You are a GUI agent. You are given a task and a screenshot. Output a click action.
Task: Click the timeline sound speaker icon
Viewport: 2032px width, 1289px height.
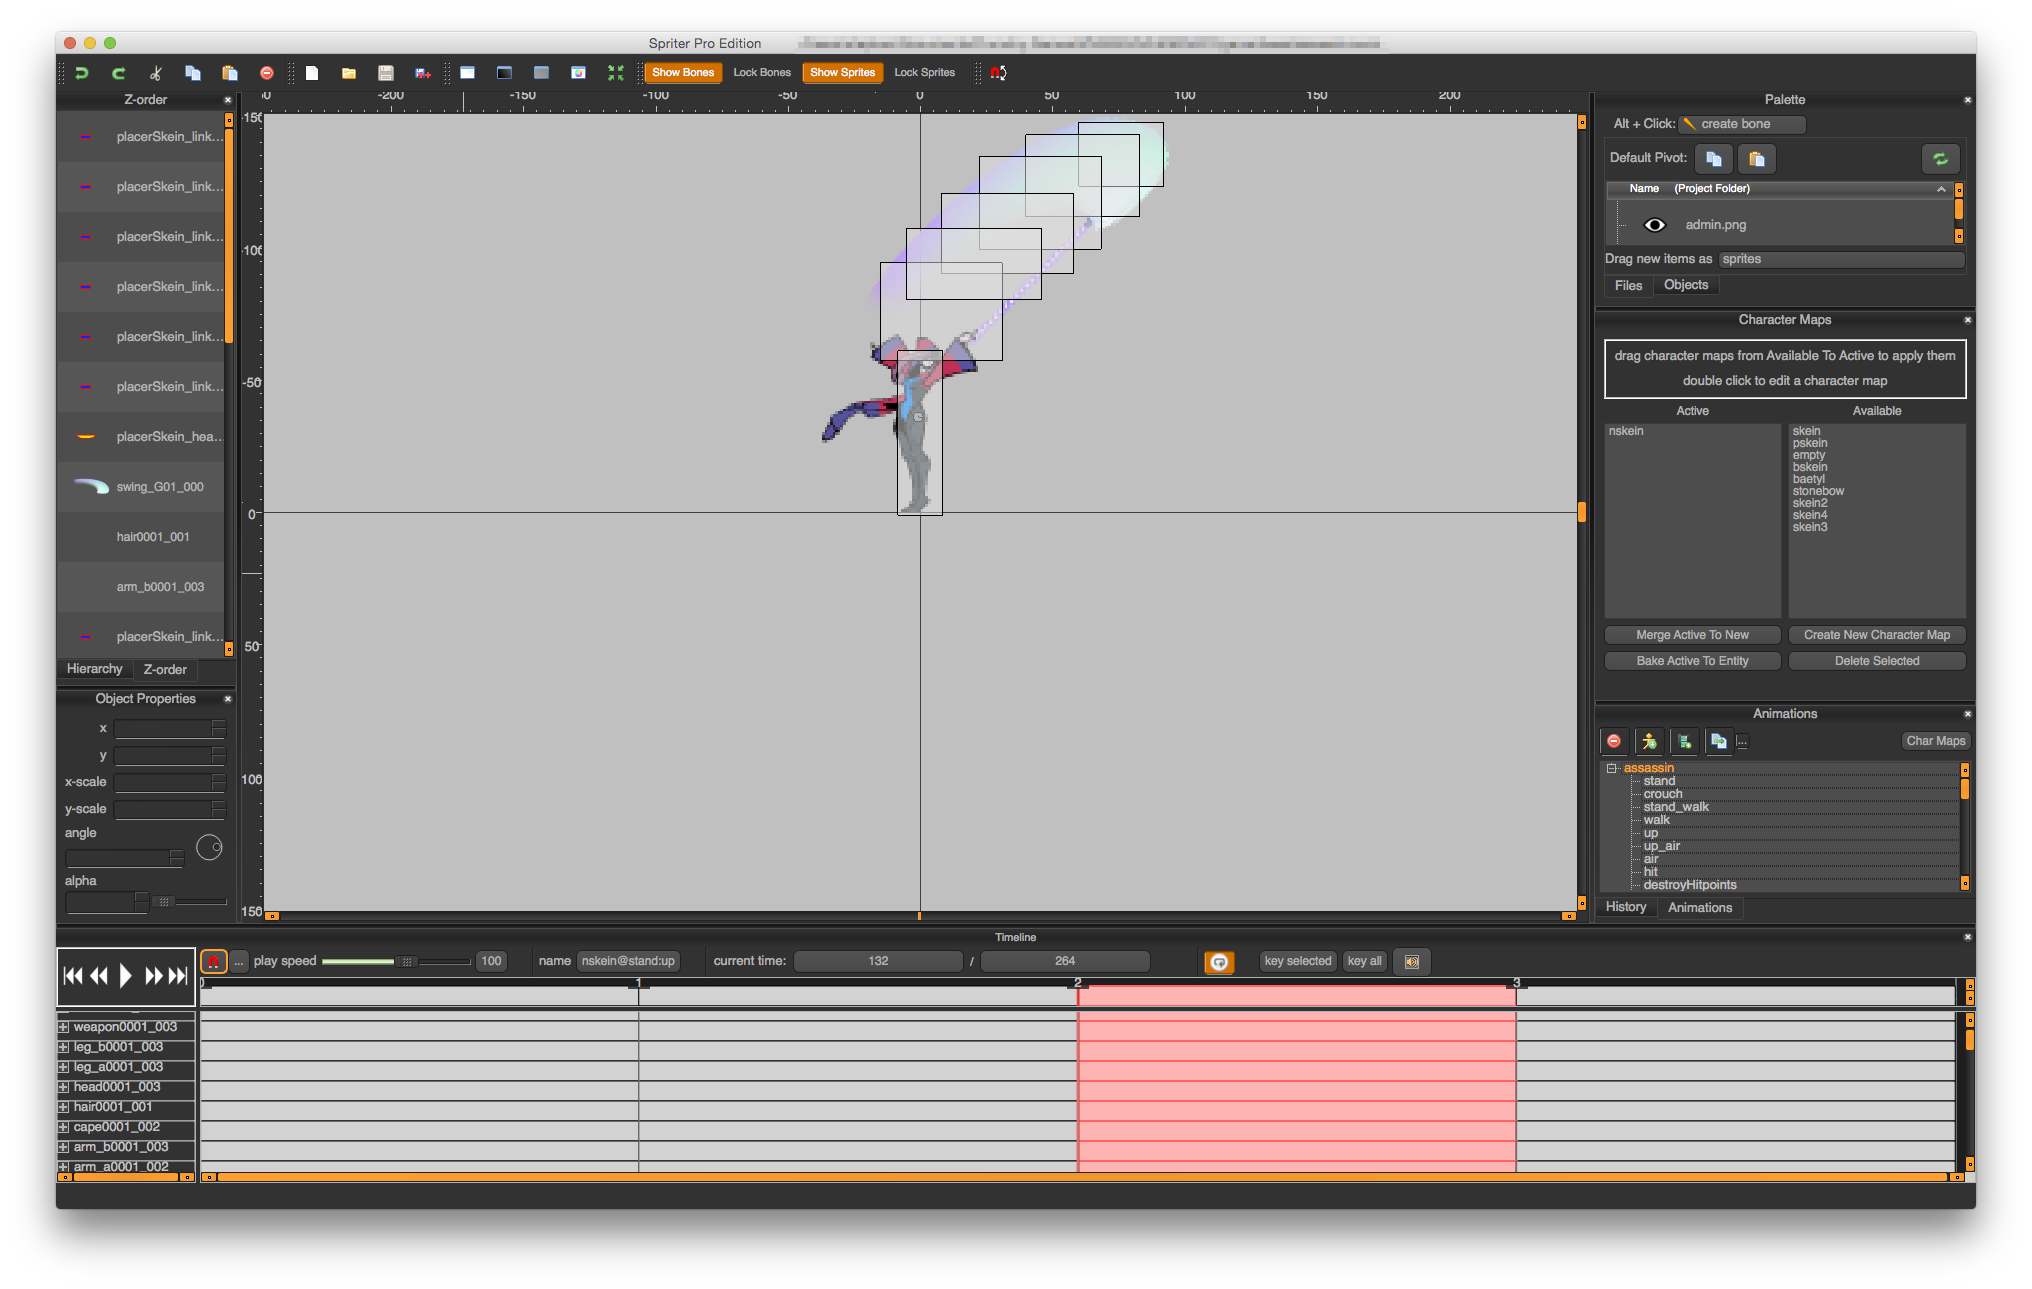(1412, 962)
